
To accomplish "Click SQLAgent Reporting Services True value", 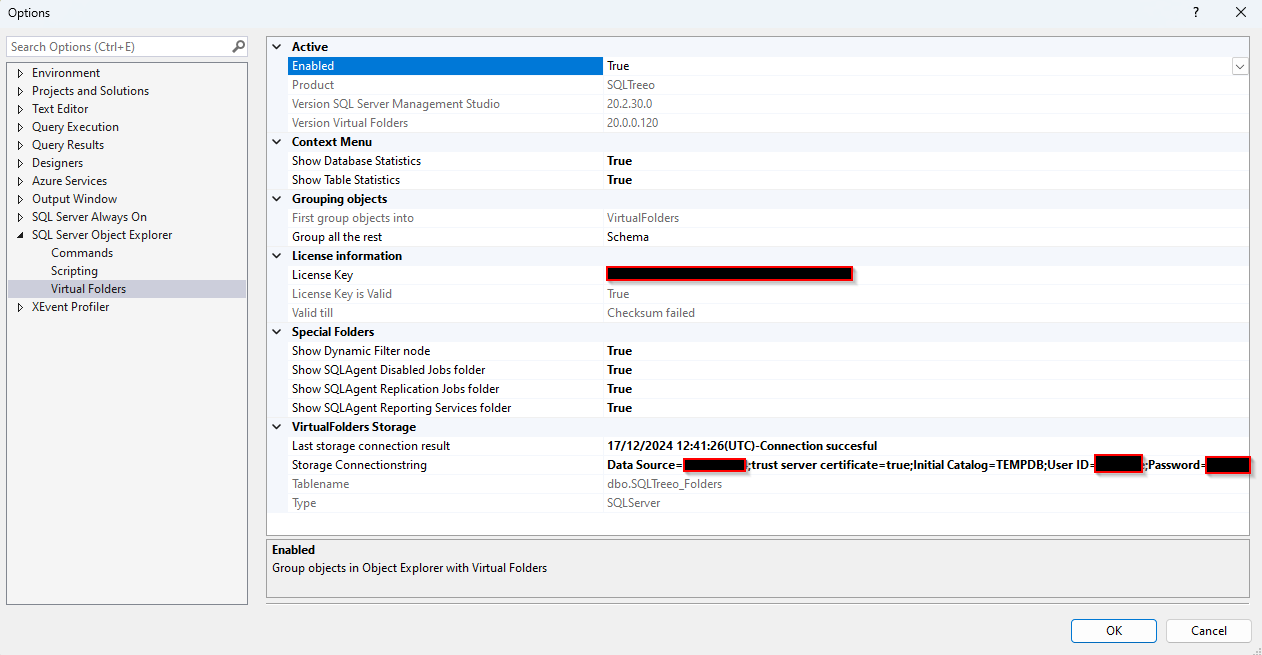I will [619, 408].
